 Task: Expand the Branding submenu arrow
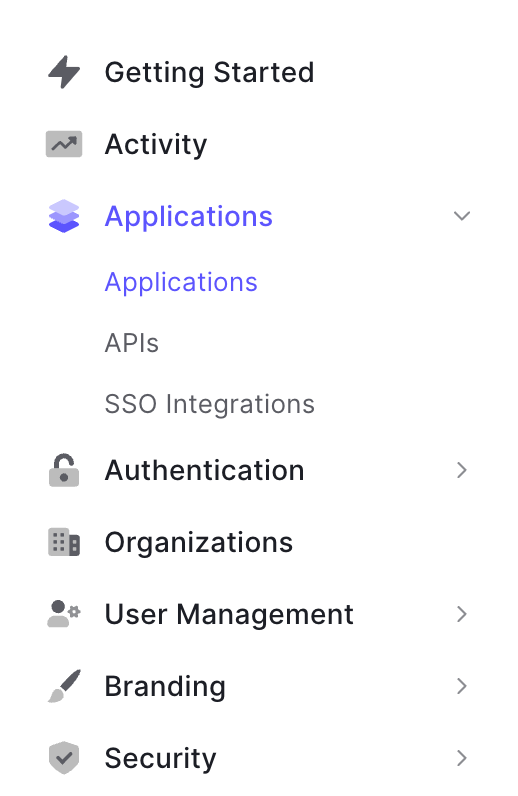[x=462, y=686]
